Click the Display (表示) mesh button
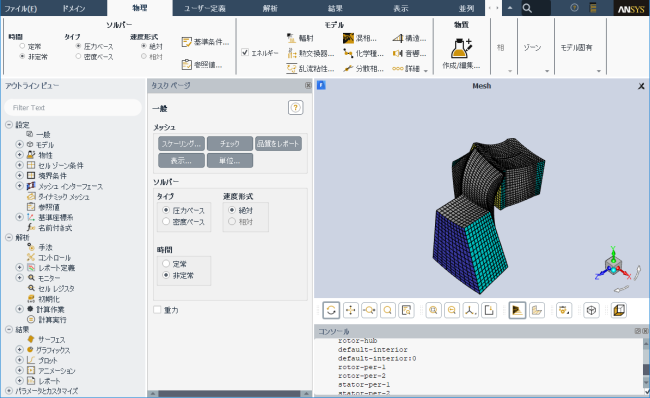Viewport: 650px width, 398px height. 181,160
